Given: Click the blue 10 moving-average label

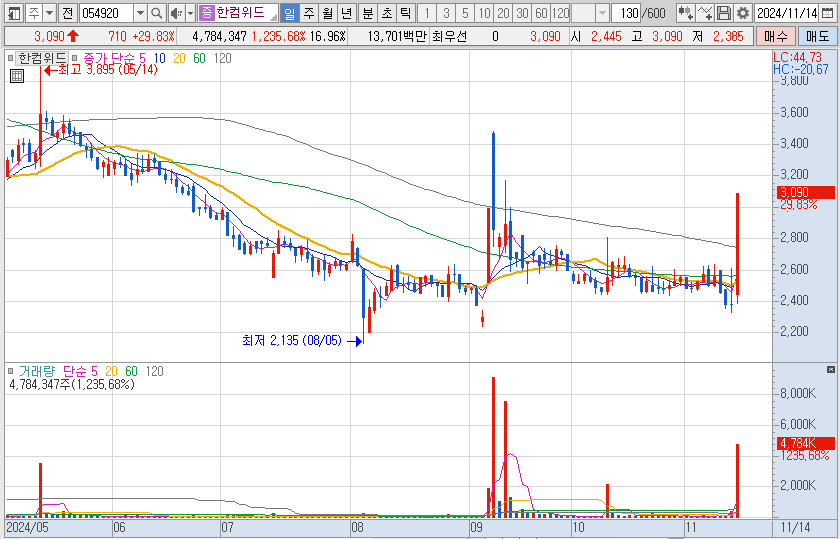Looking at the screenshot, I should coord(160,58).
